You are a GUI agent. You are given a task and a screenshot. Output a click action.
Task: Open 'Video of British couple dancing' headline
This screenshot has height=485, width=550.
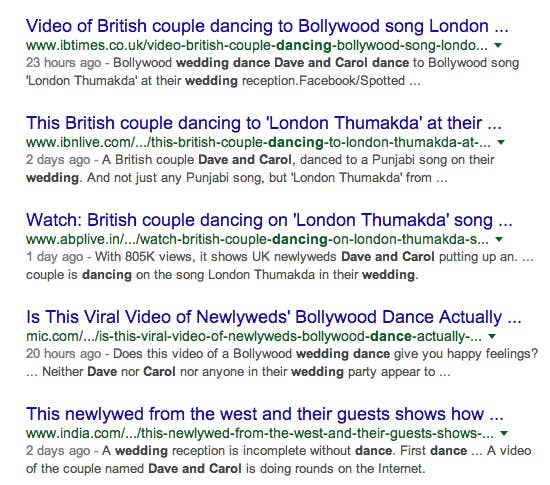pos(267,26)
